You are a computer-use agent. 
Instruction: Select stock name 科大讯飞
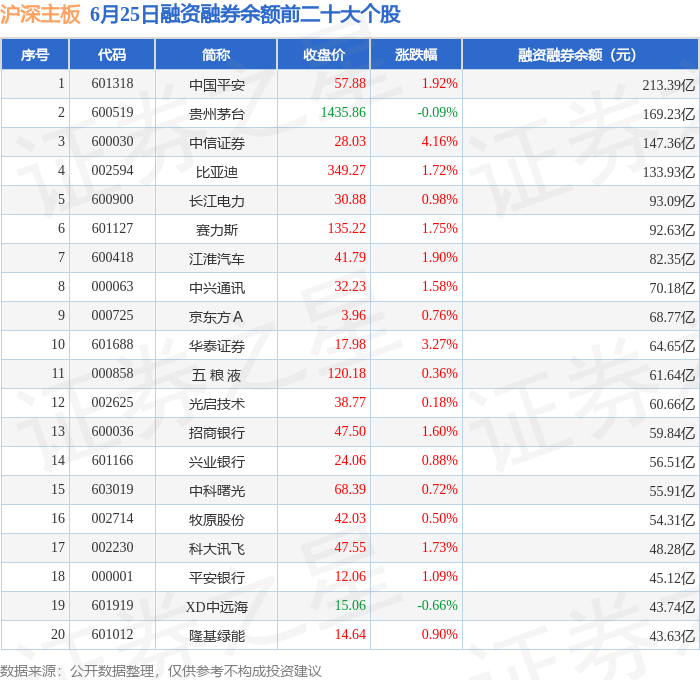click(x=217, y=549)
